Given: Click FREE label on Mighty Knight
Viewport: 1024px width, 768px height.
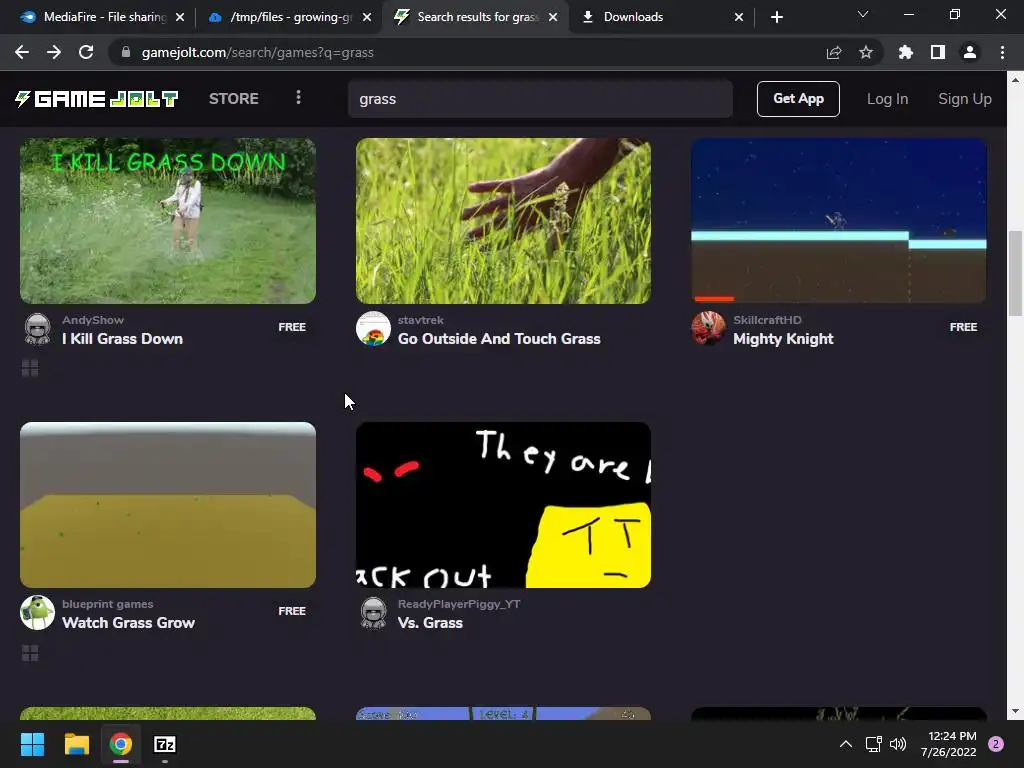Looking at the screenshot, I should 963,327.
